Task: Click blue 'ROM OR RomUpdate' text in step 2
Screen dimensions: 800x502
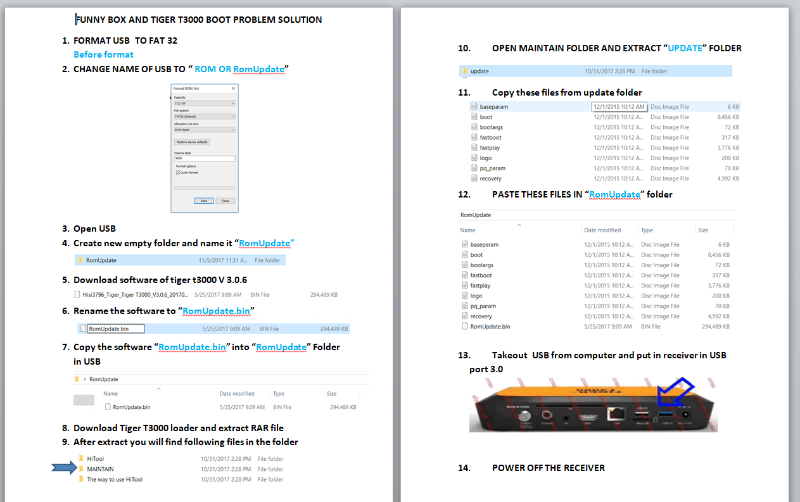Action: point(239,69)
